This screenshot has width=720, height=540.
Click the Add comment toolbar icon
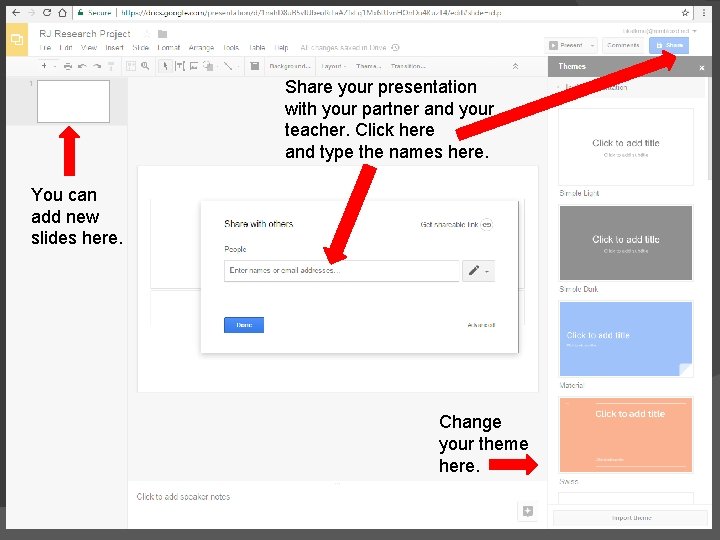(255, 66)
